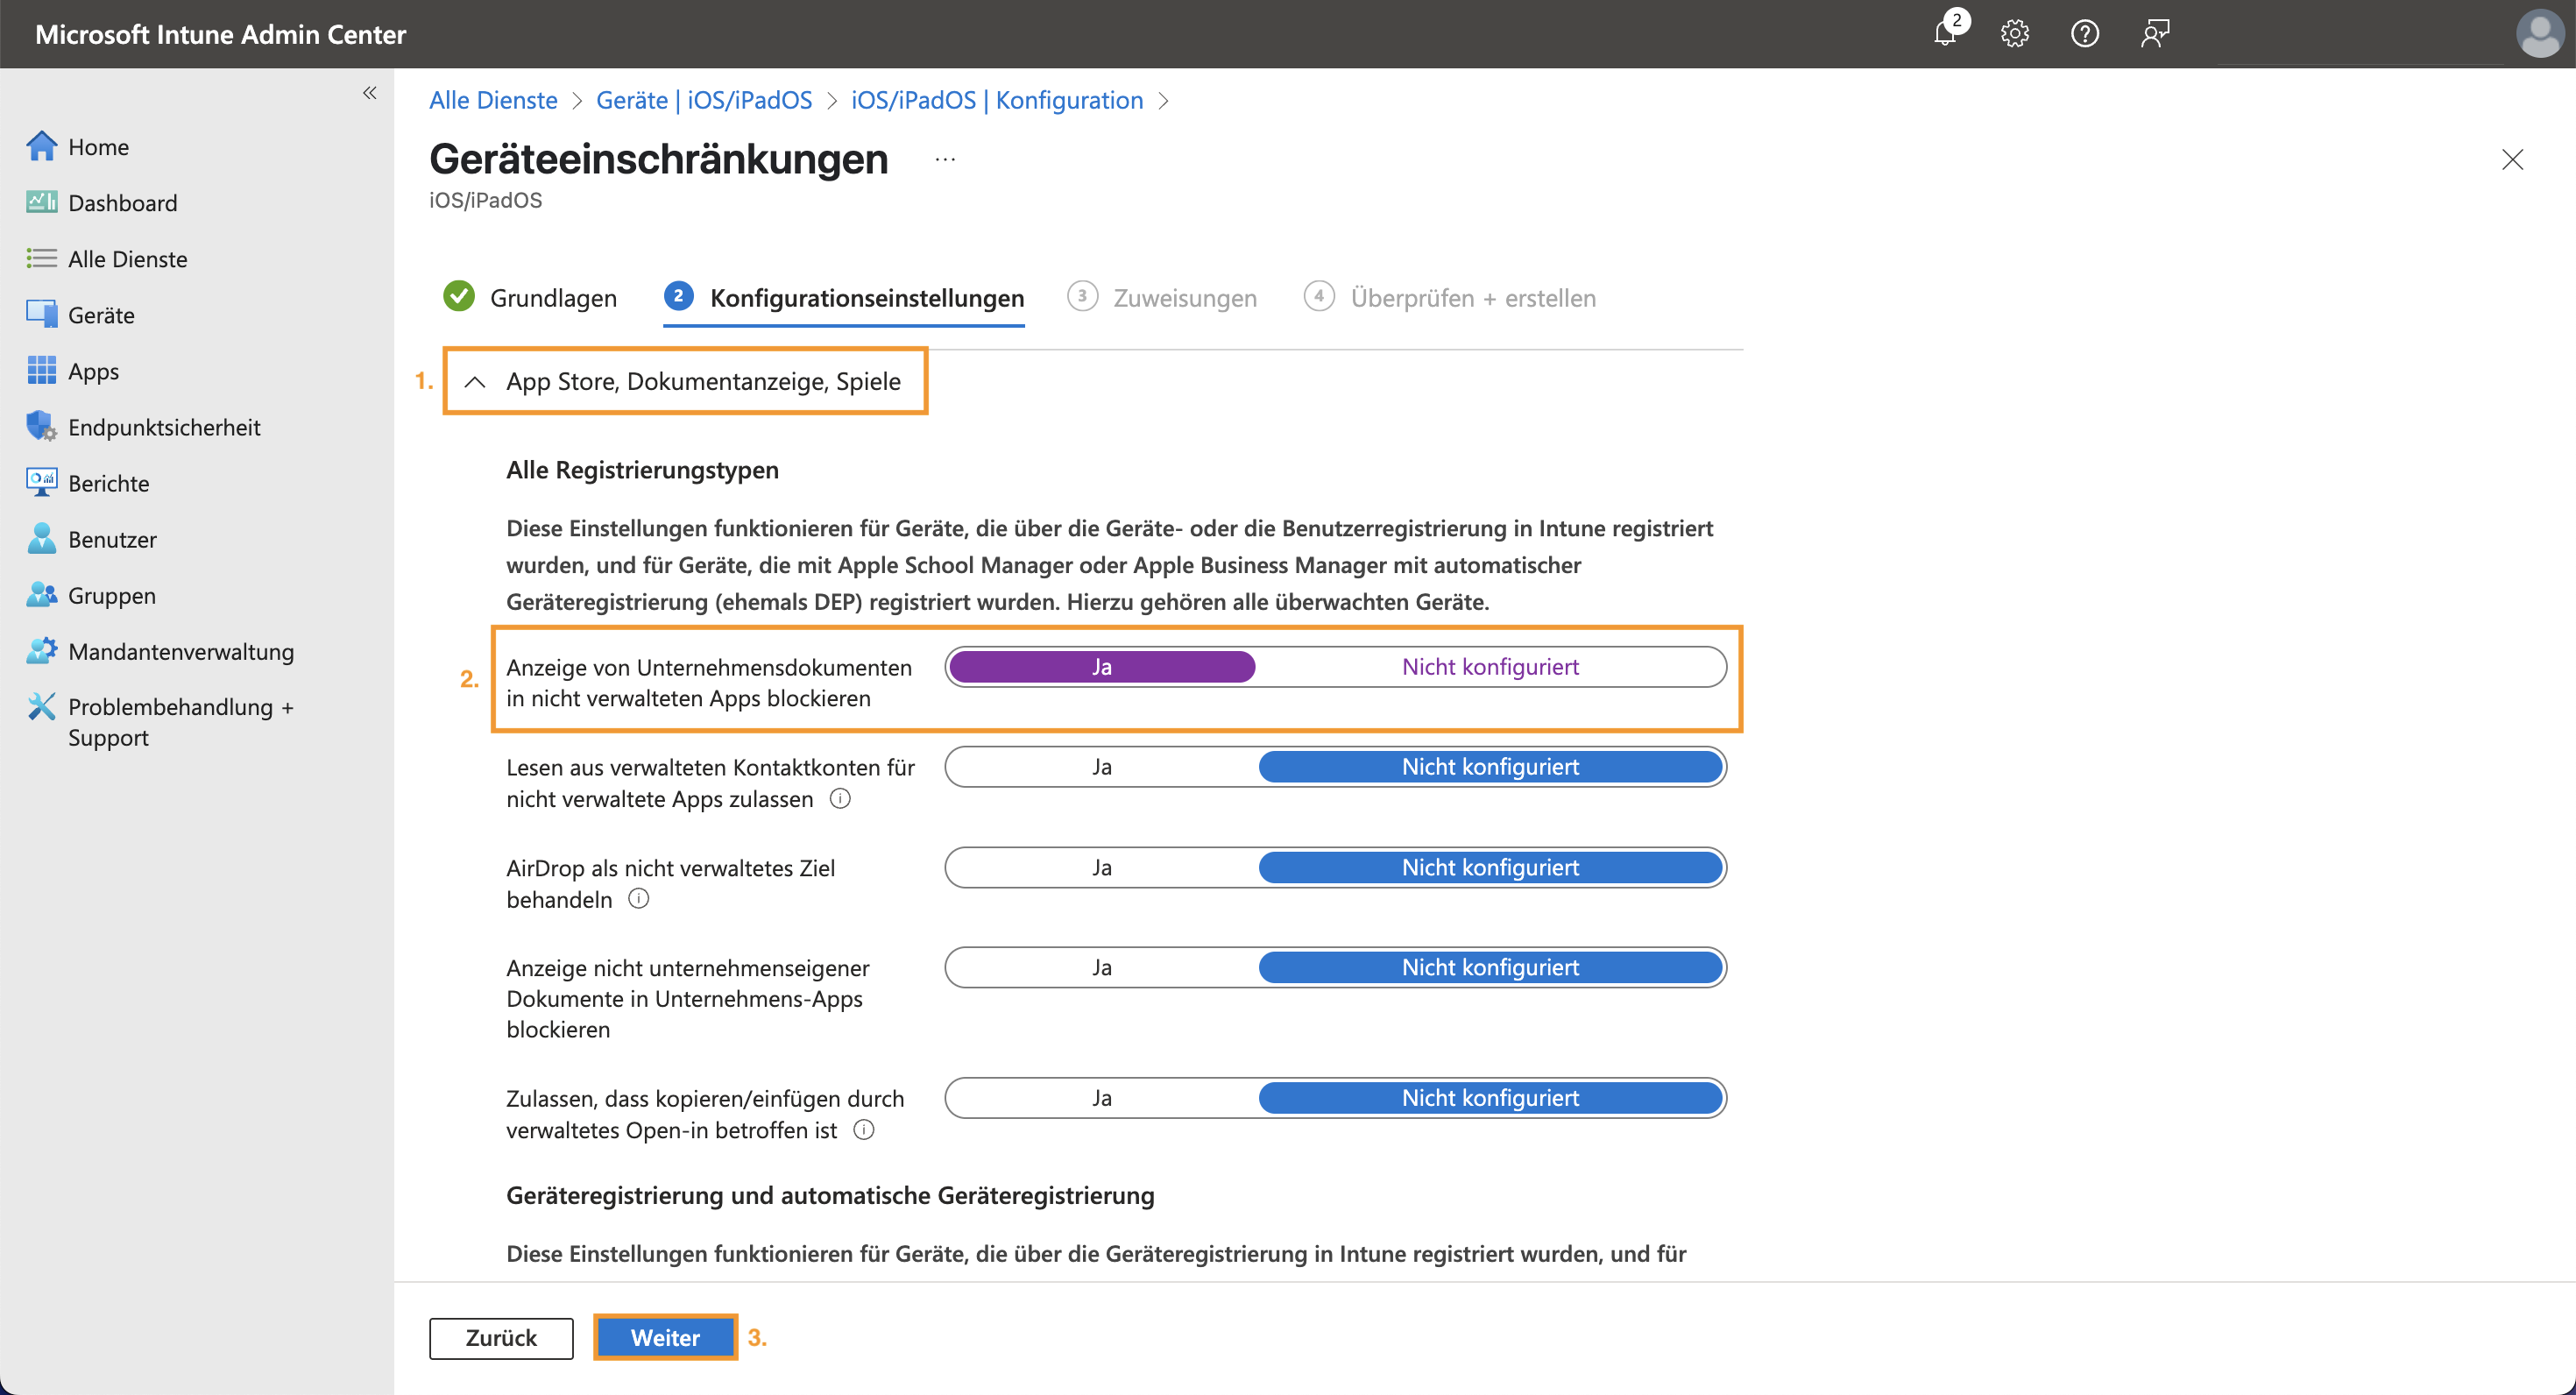2576x1395 pixels.
Task: Open the Grundlagen step tab
Action: pyautogui.click(x=530, y=297)
